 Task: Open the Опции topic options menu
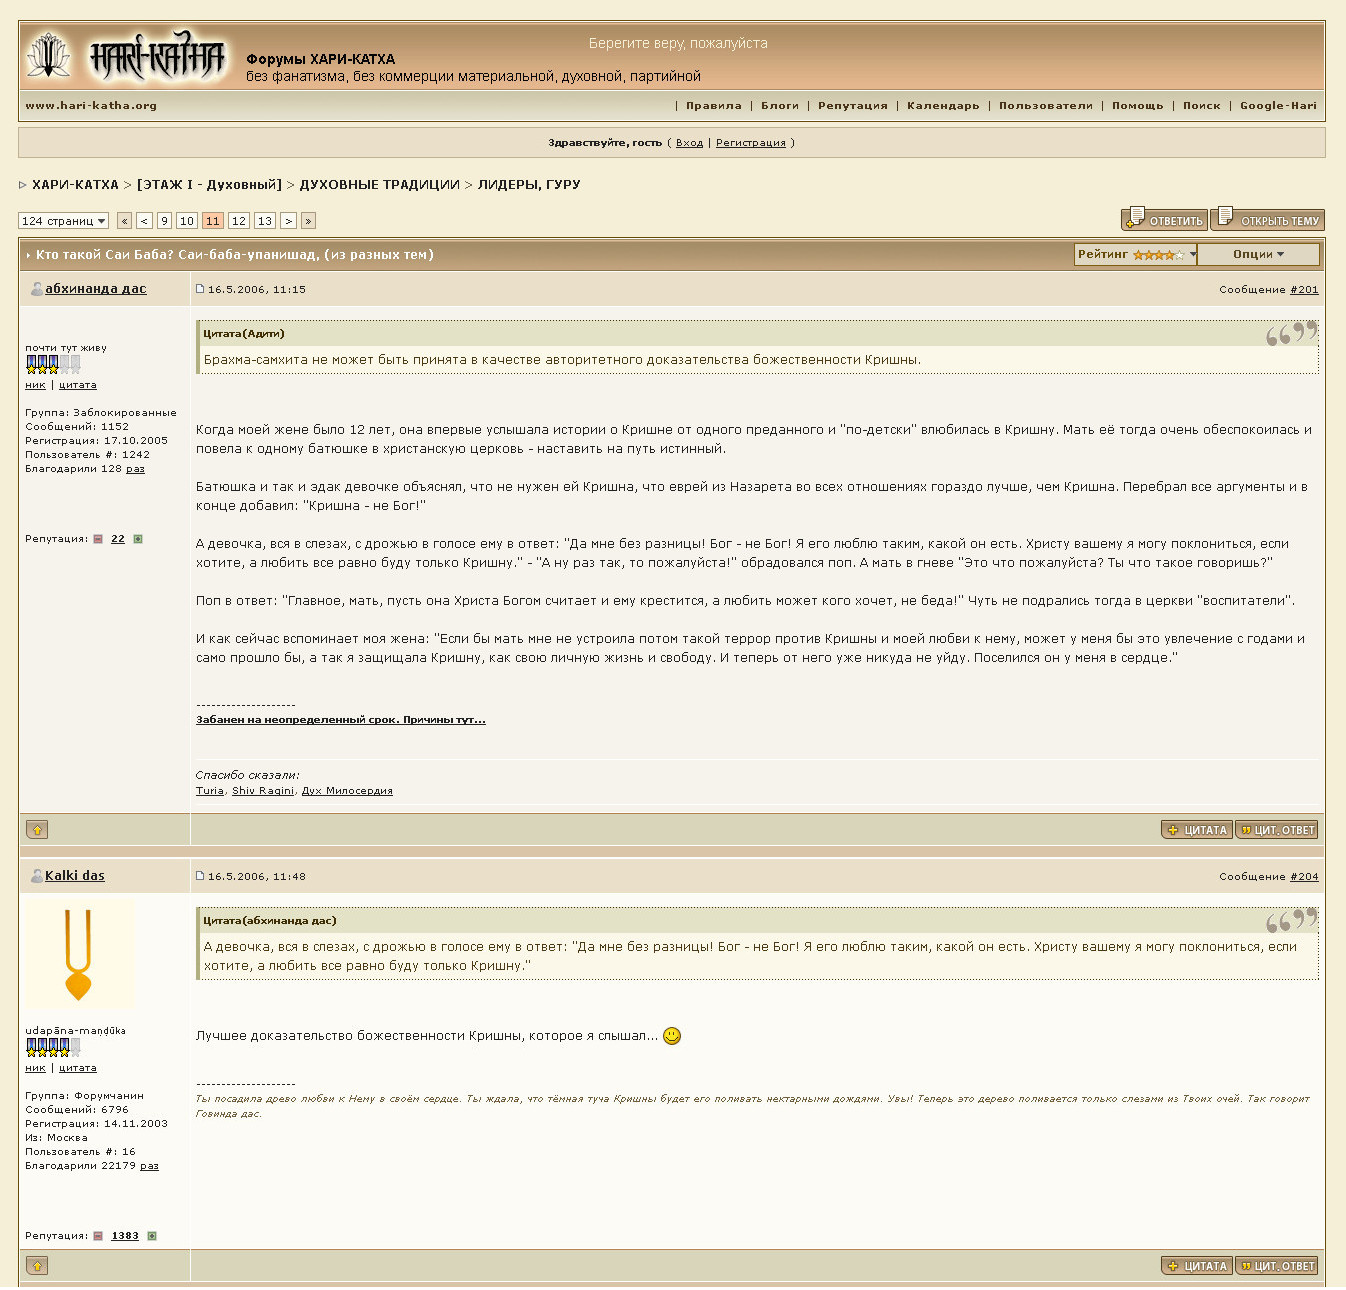[x=1257, y=255]
